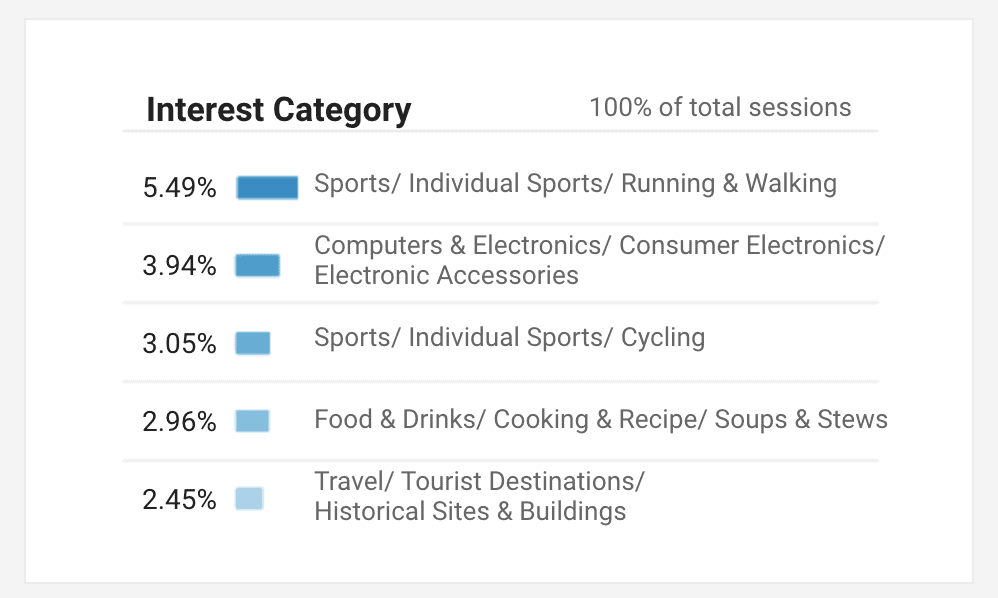Open Travel/ Historical Sites & Buildings category

pos(479,496)
